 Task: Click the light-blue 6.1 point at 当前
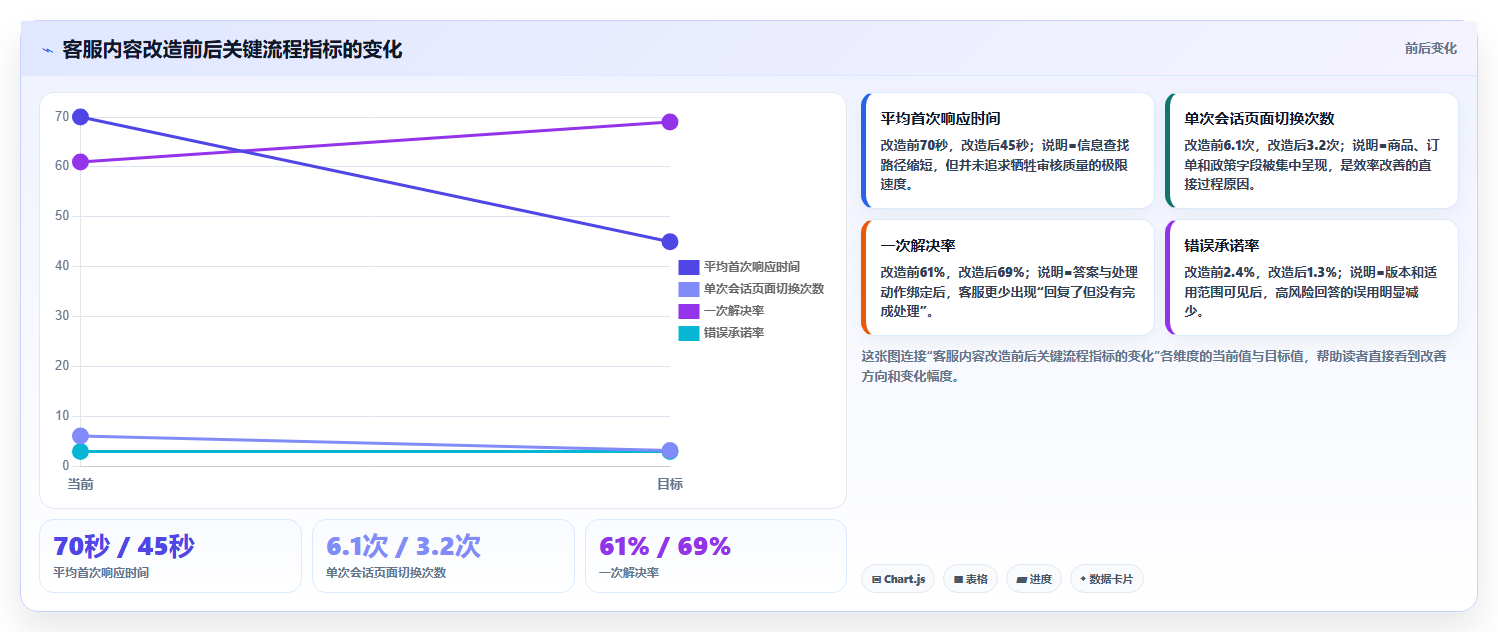pos(81,436)
